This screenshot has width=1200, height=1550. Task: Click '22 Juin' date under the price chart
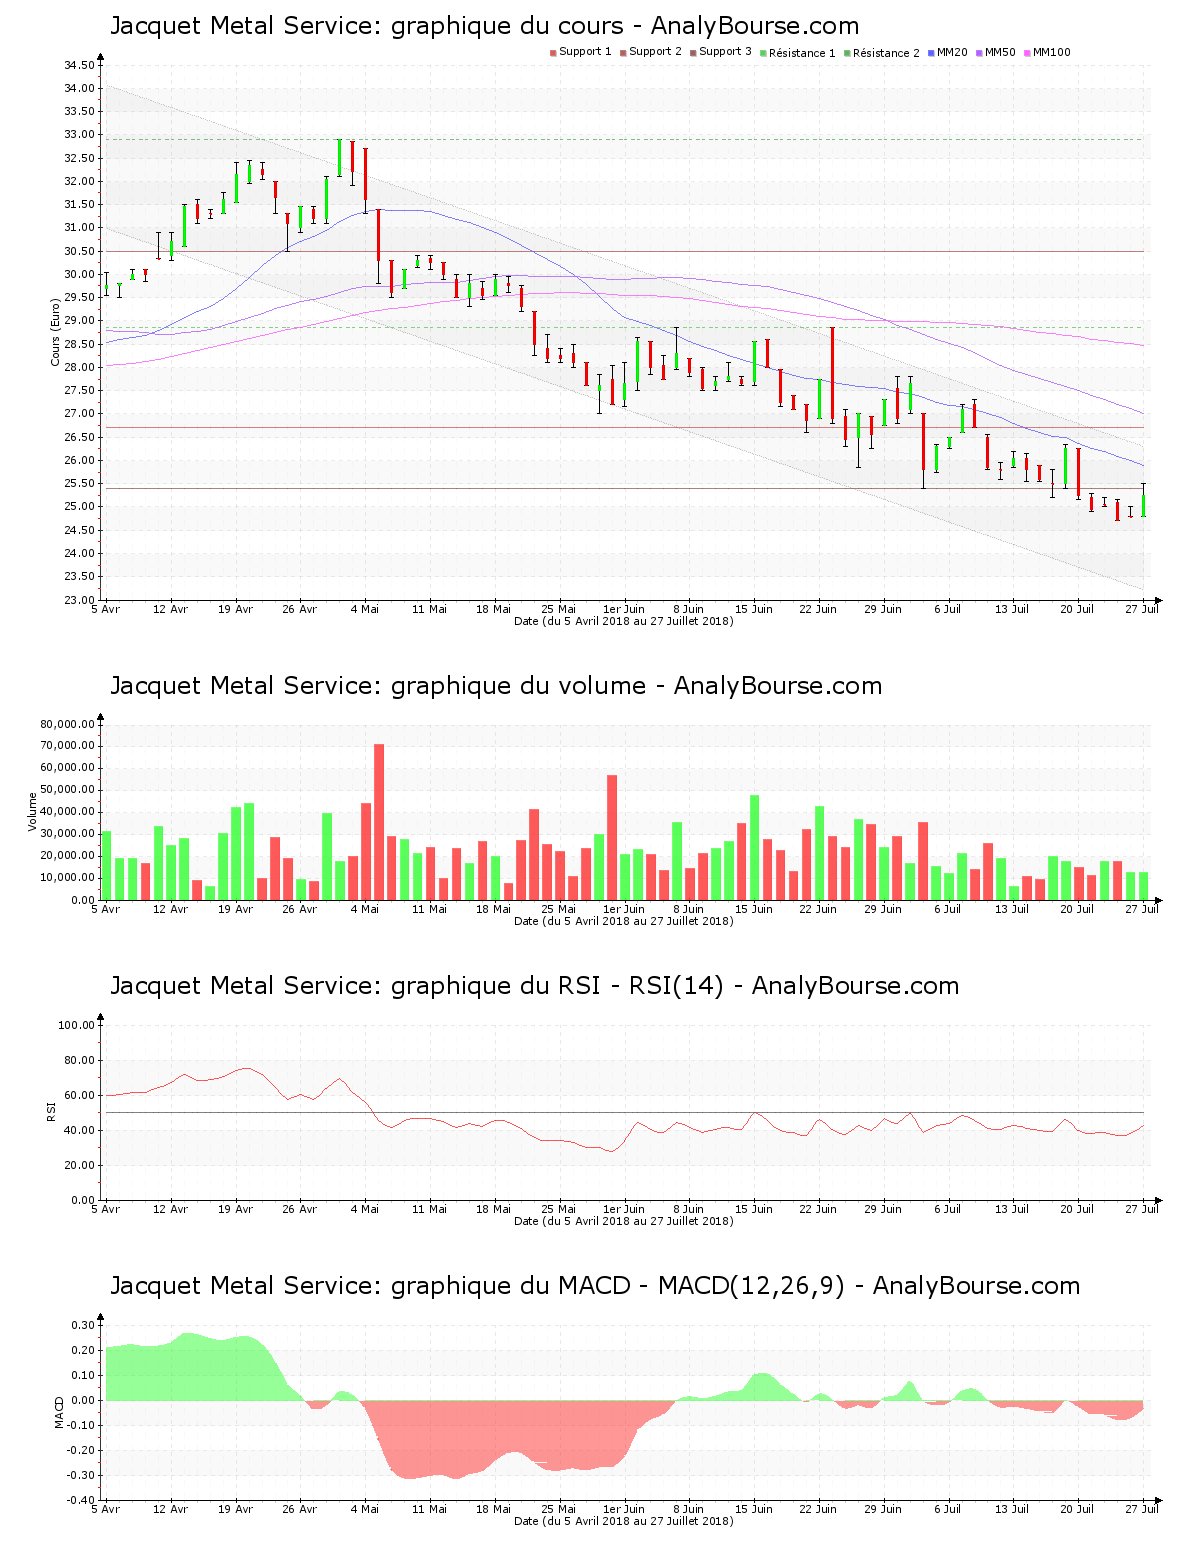[x=818, y=609]
